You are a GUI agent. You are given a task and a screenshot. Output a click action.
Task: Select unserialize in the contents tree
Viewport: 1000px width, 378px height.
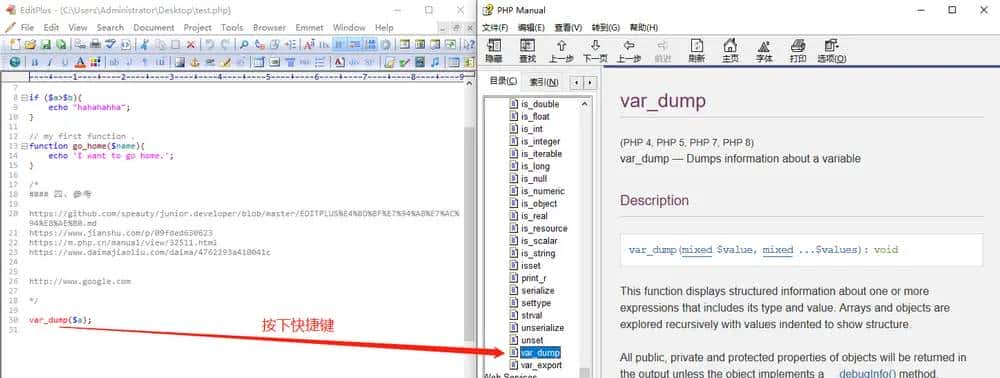tap(542, 328)
